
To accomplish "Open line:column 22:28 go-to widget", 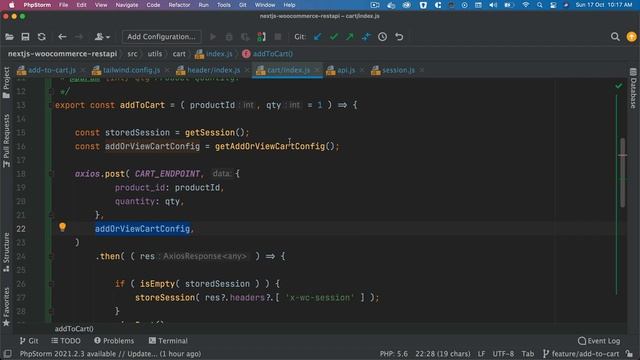I will point(443,354).
